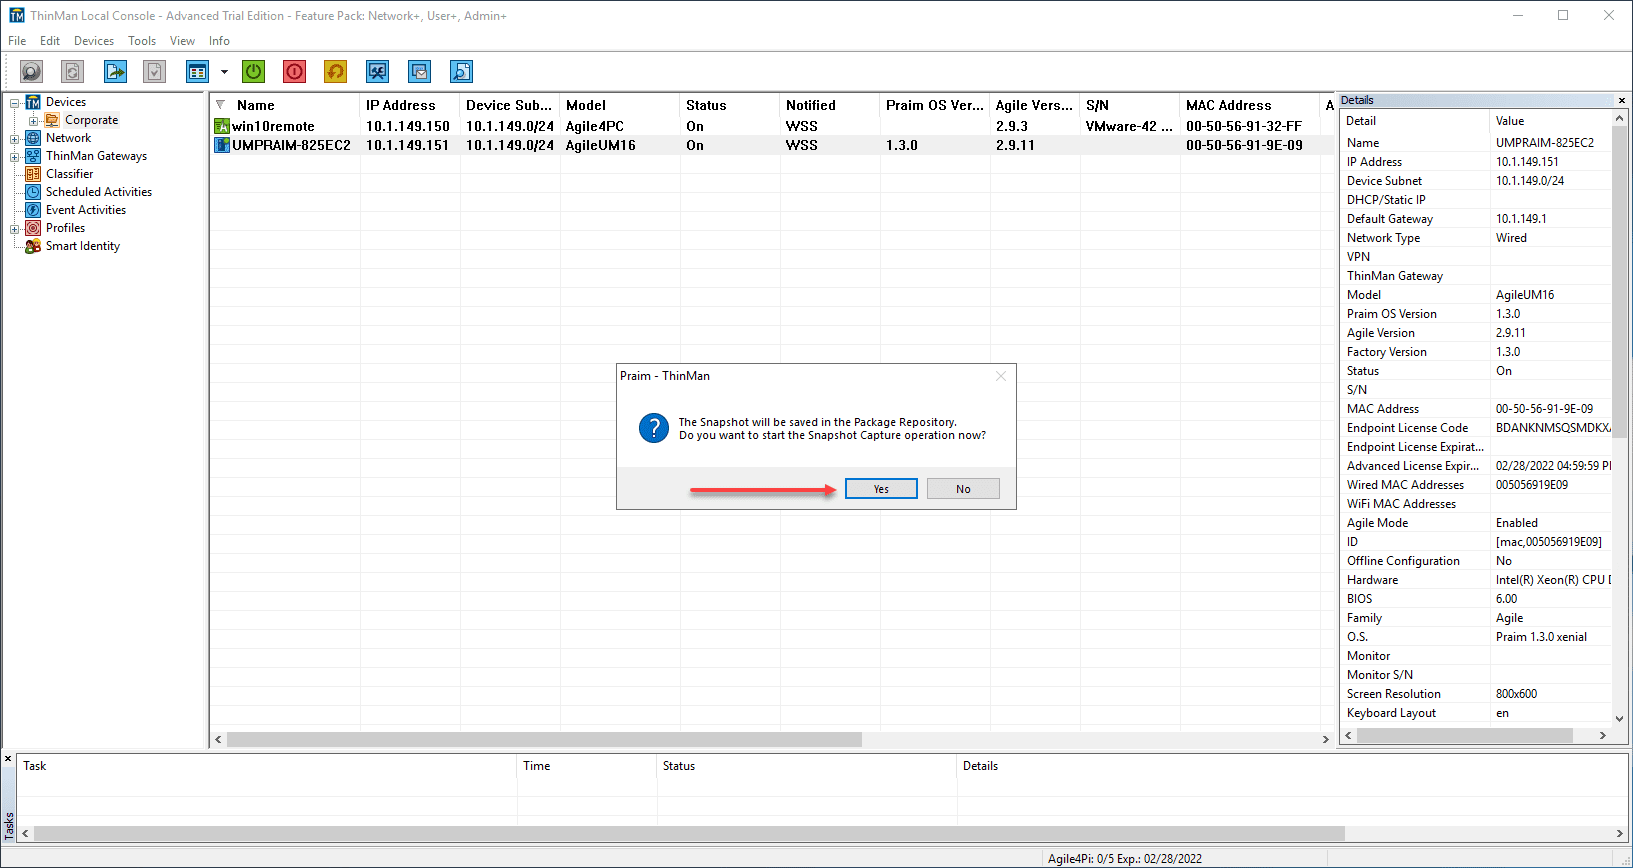Open the Info menu
1633x868 pixels.
click(219, 41)
